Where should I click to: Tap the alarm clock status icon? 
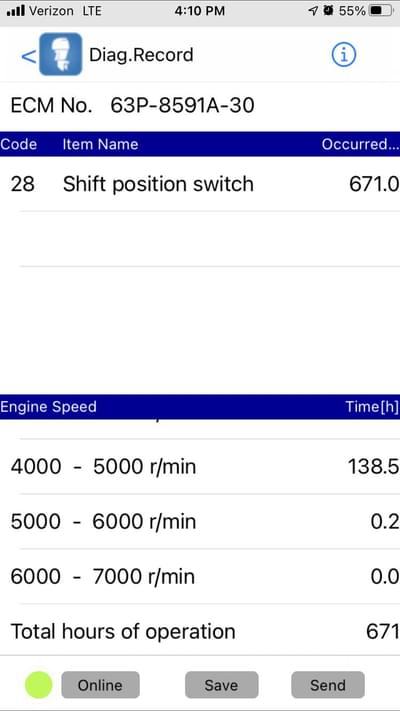pyautogui.click(x=328, y=11)
